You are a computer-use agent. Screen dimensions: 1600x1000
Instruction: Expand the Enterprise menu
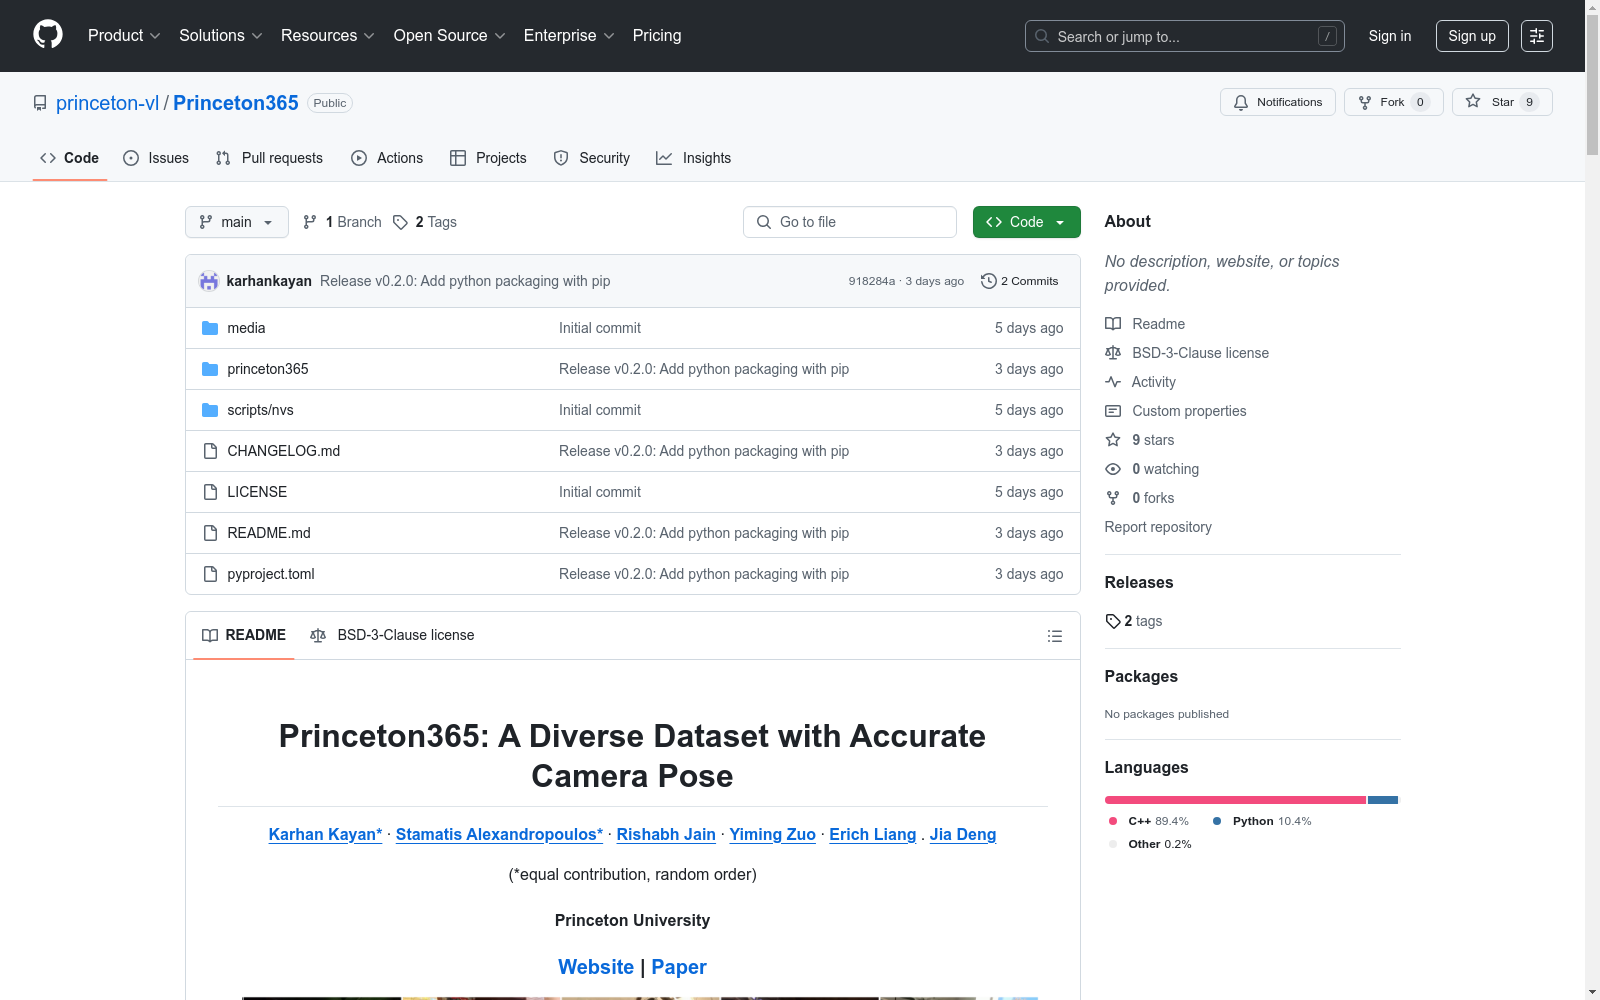569,36
